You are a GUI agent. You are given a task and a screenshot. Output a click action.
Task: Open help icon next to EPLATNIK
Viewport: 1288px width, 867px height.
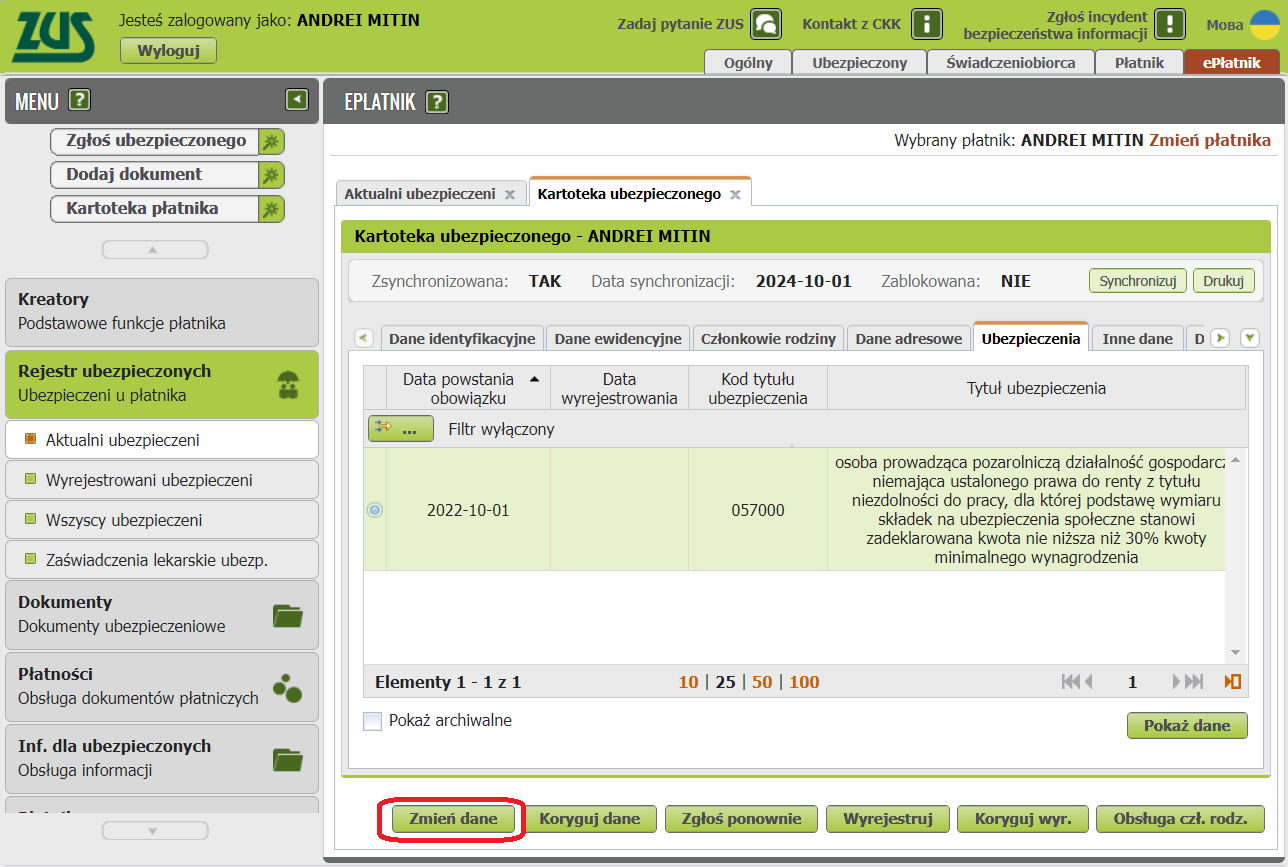[x=437, y=101]
